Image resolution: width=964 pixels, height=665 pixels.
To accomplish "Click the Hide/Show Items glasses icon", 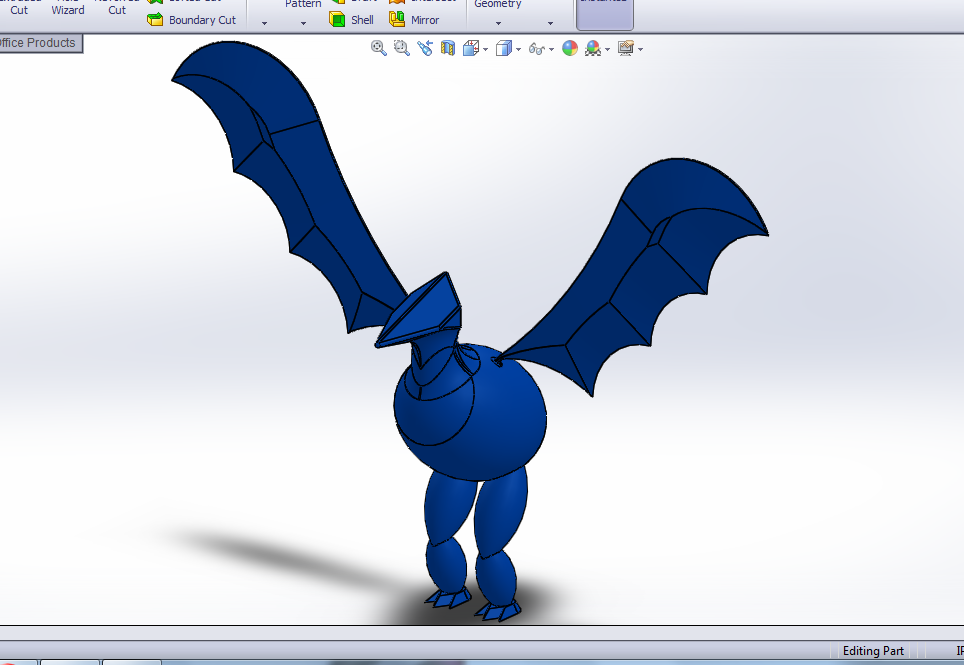I will 537,49.
